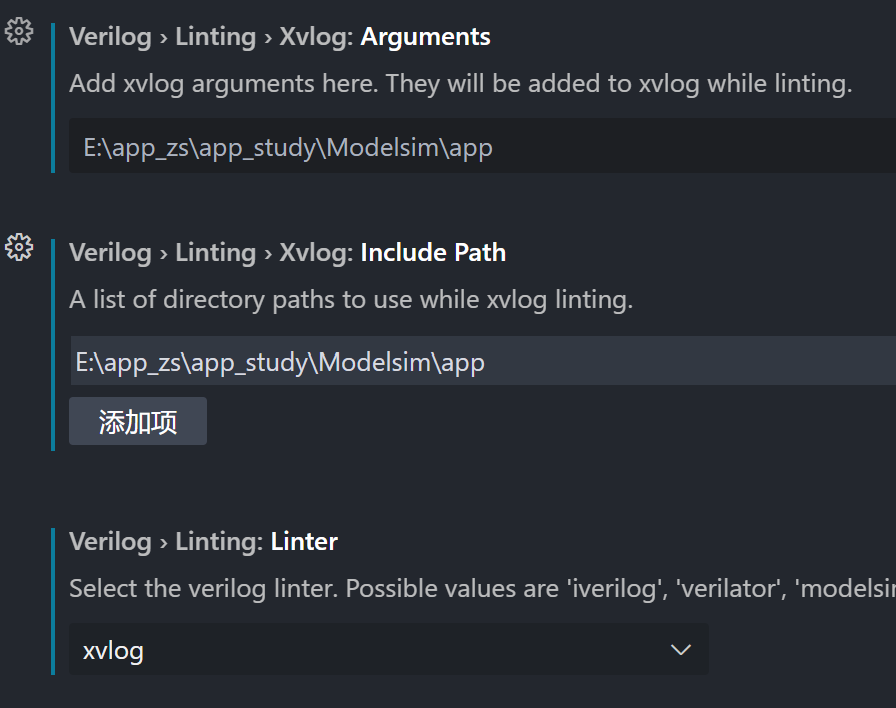Open the Linter dropdown showing xvlog
This screenshot has width=896, height=708.
pyautogui.click(x=389, y=649)
